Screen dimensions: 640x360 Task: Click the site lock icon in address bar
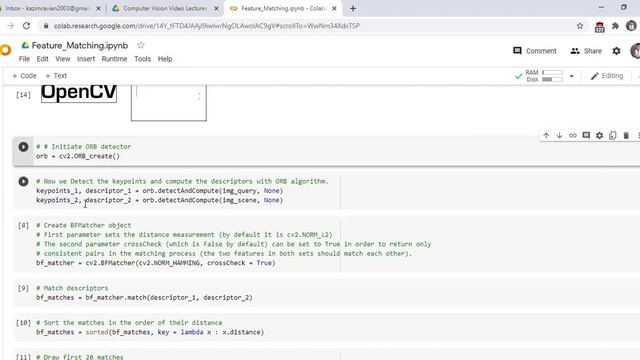pos(46,26)
